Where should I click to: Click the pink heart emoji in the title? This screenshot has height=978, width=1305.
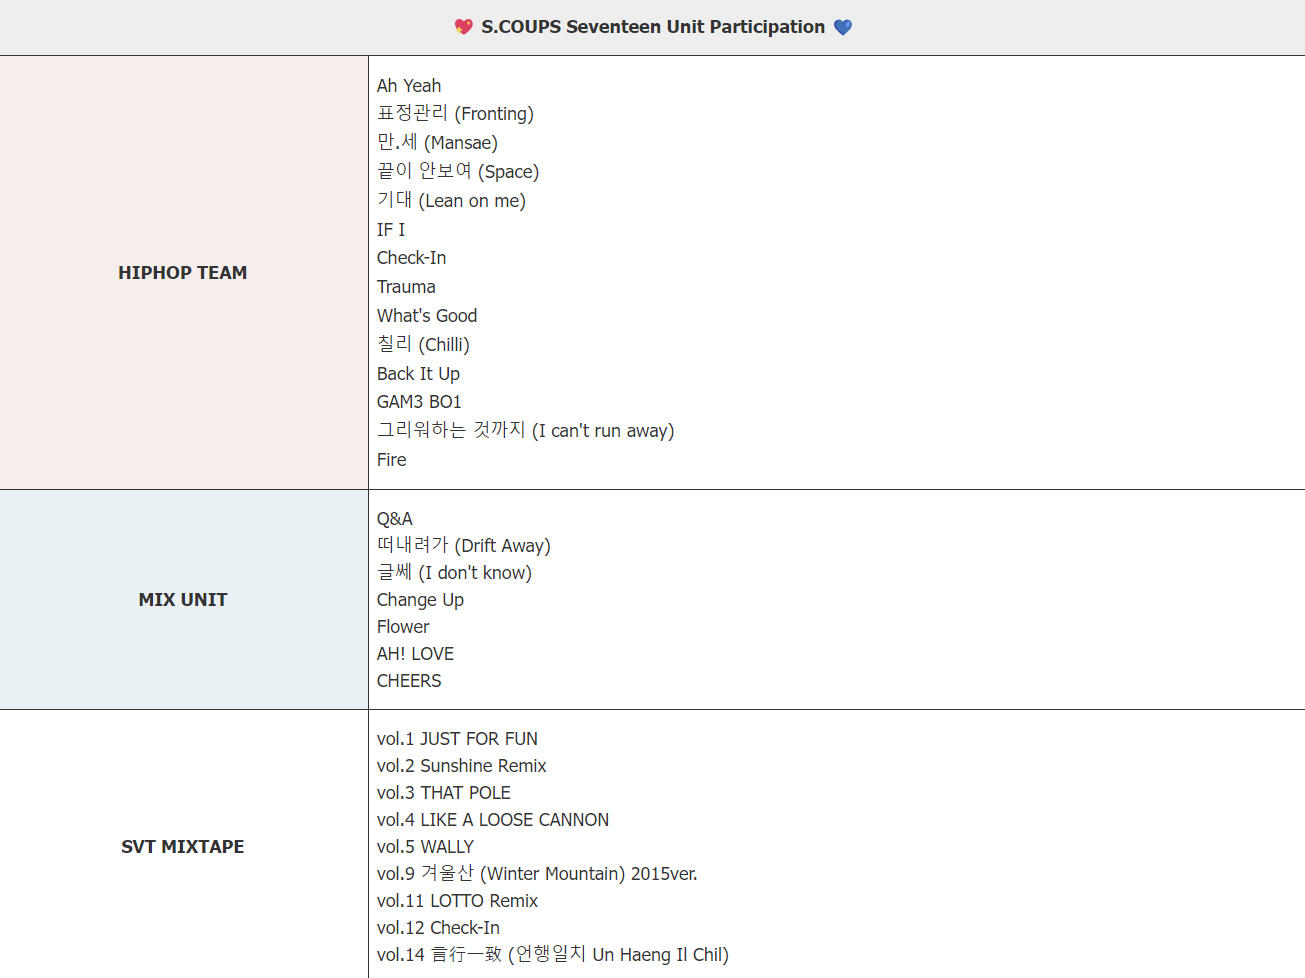coord(463,27)
